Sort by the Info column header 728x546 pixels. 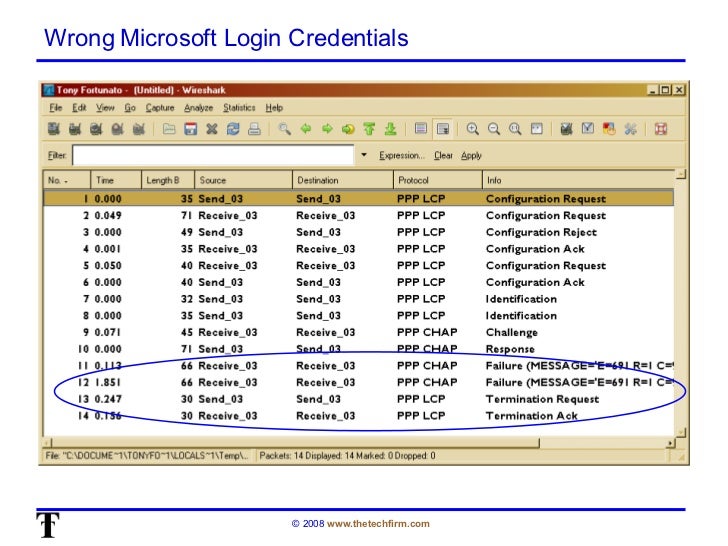click(x=578, y=180)
